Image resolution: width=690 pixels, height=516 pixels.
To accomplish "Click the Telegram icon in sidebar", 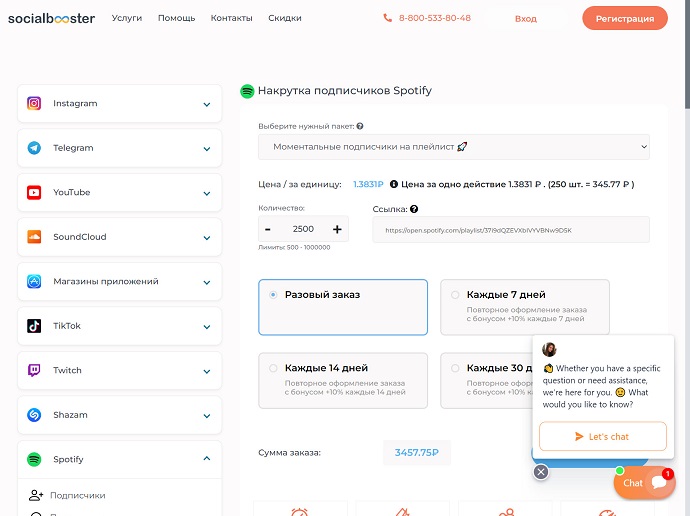I will [x=34, y=148].
